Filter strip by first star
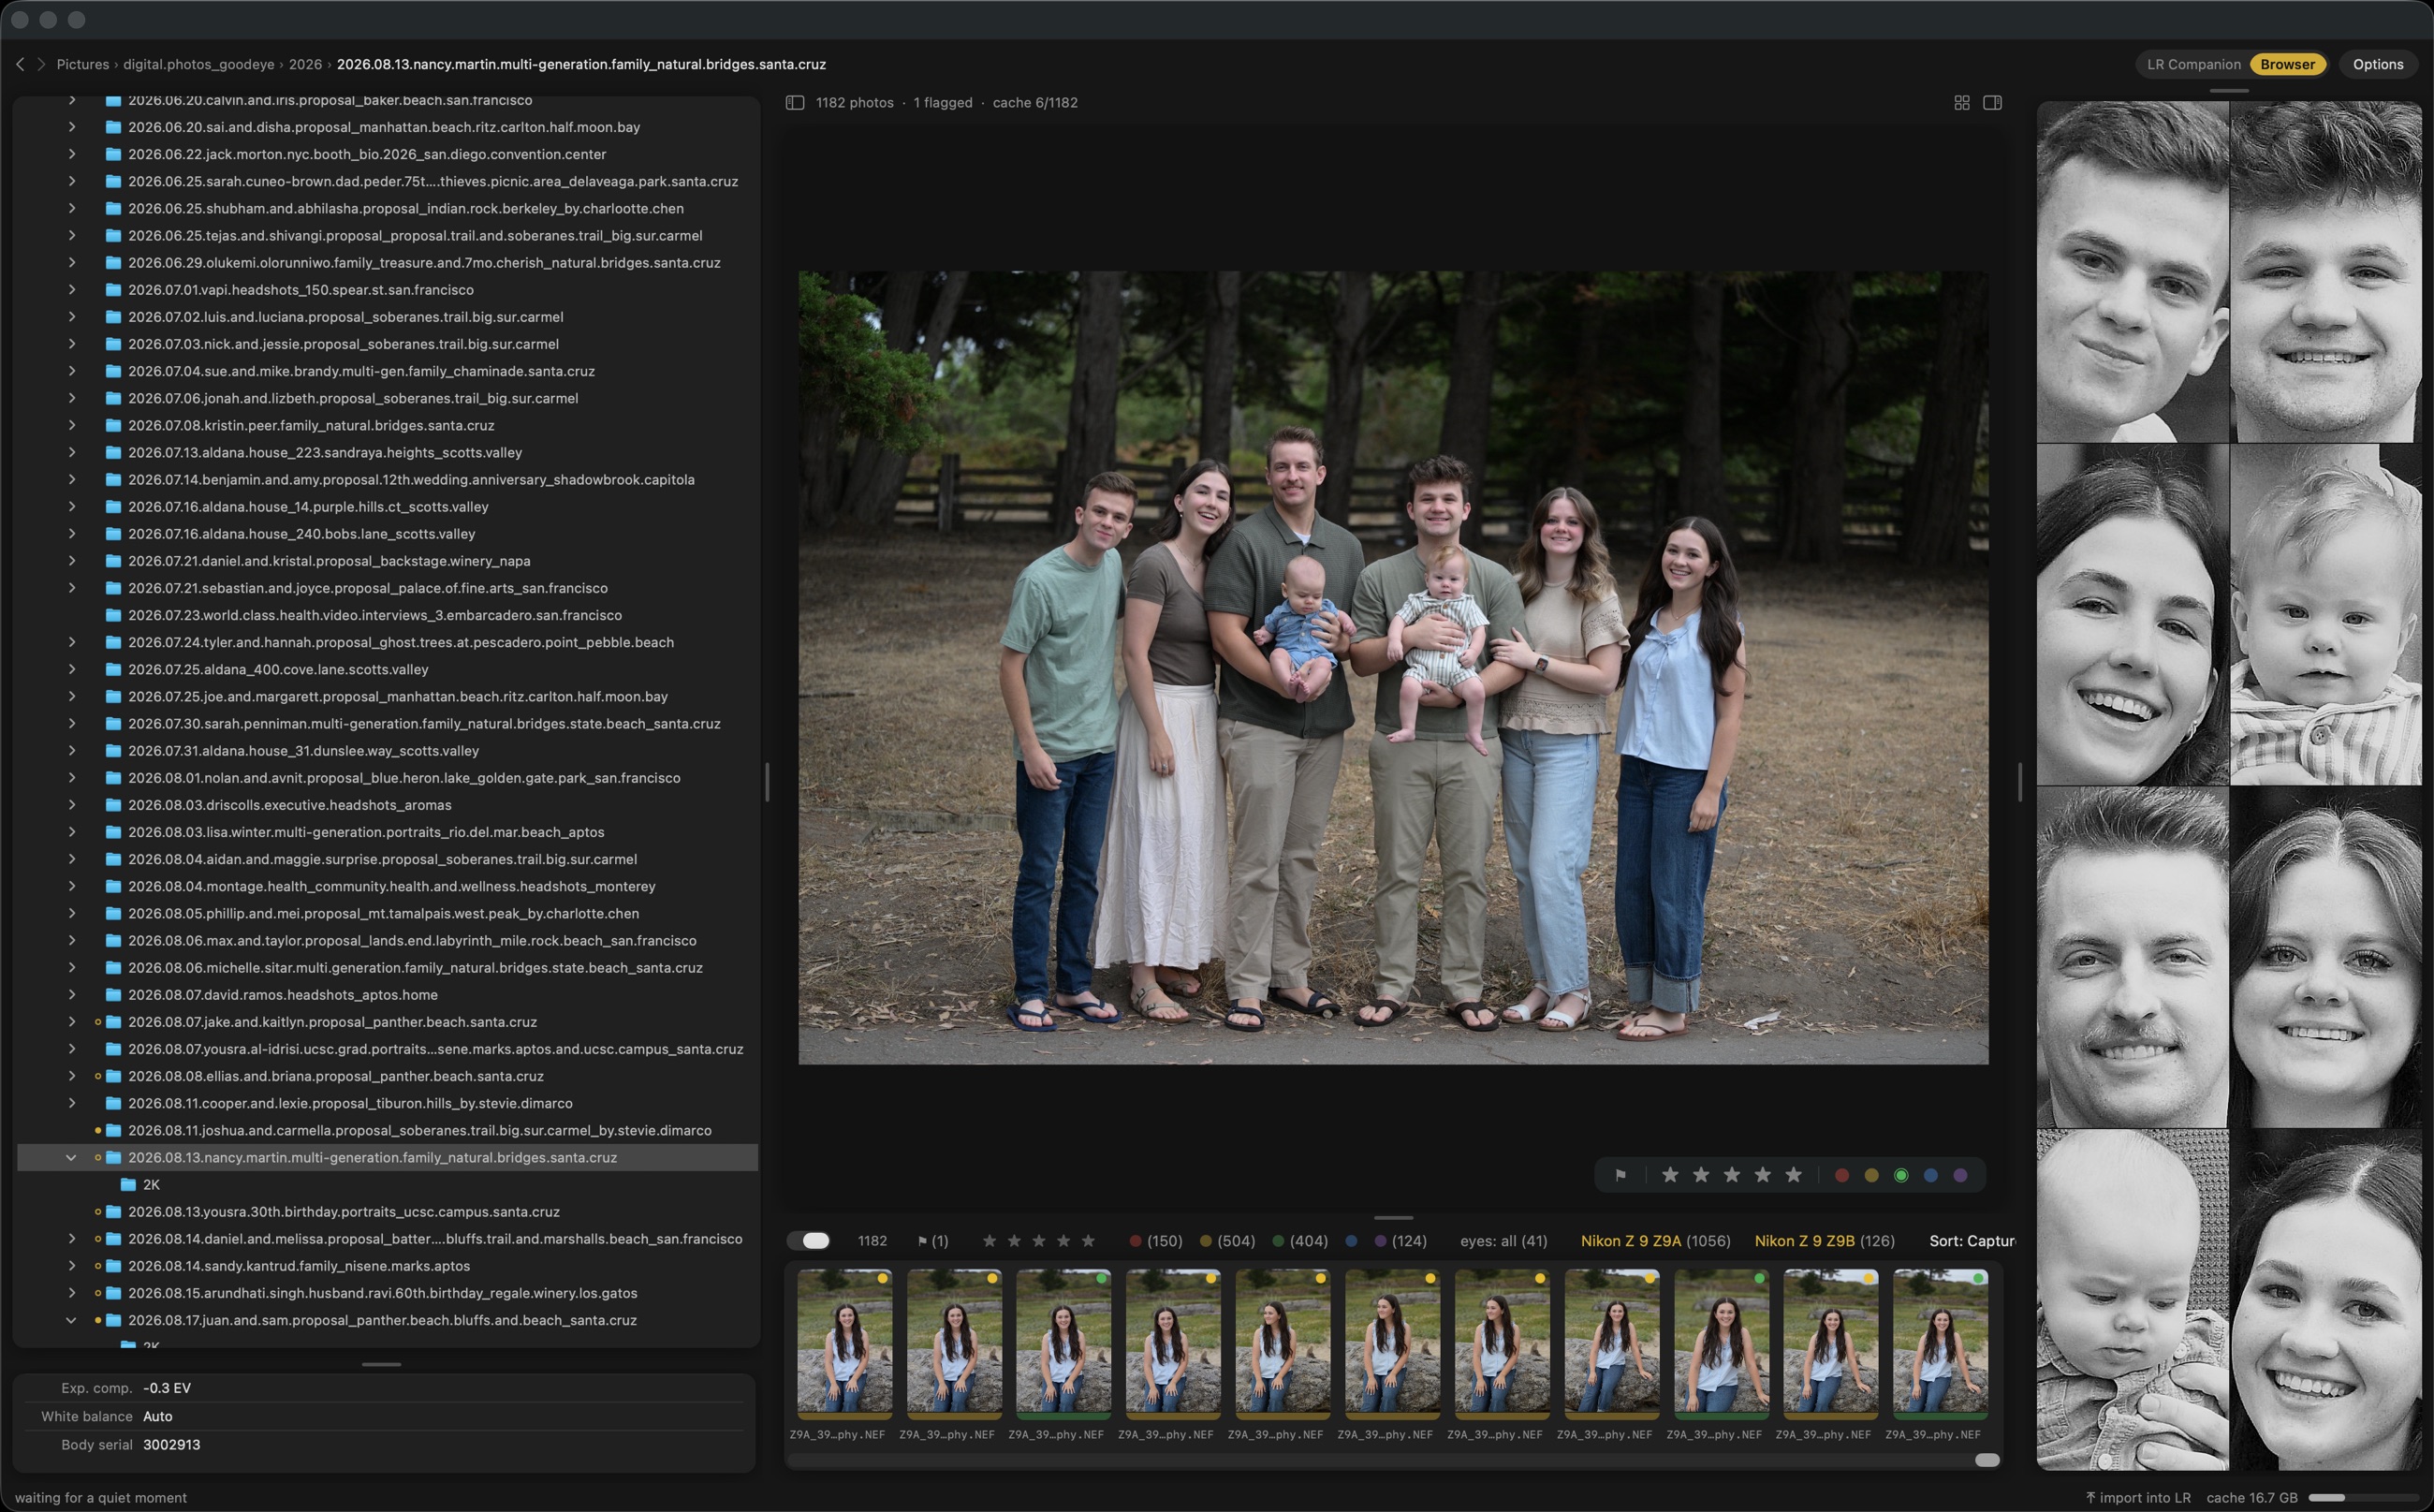The width and height of the screenshot is (2434, 1512). 989,1241
